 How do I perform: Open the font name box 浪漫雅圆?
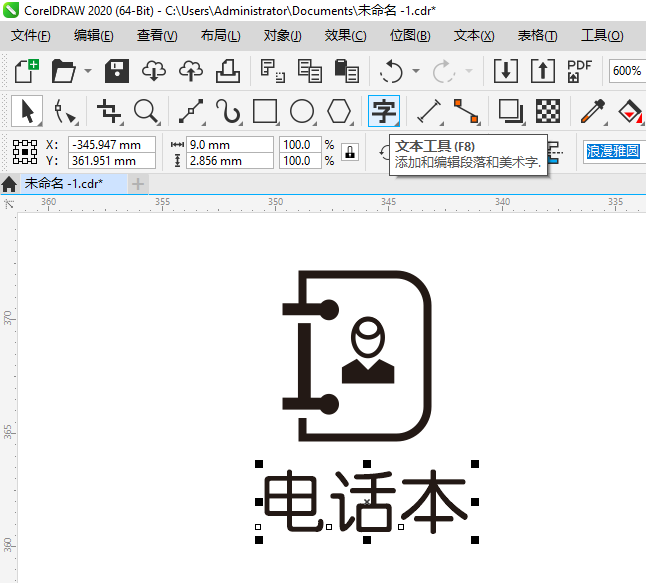point(614,151)
